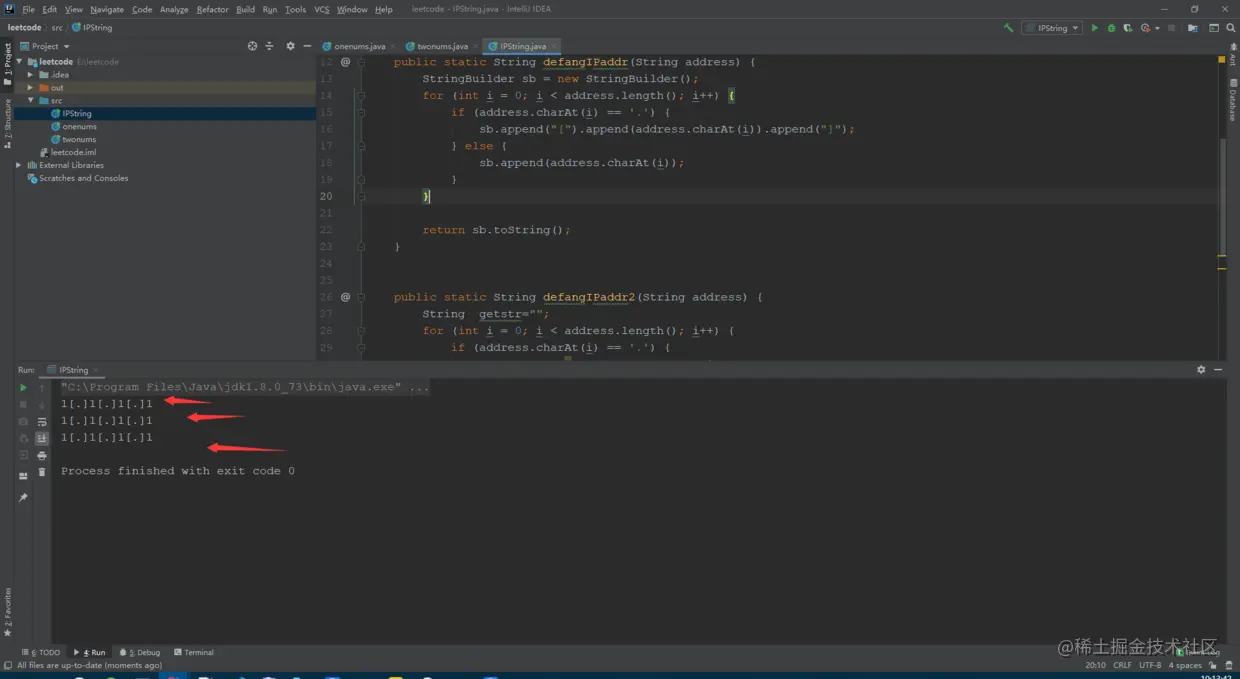Click the up-stack-trace arrow in Run panel
This screenshot has width=1240, height=679.
tap(42, 388)
